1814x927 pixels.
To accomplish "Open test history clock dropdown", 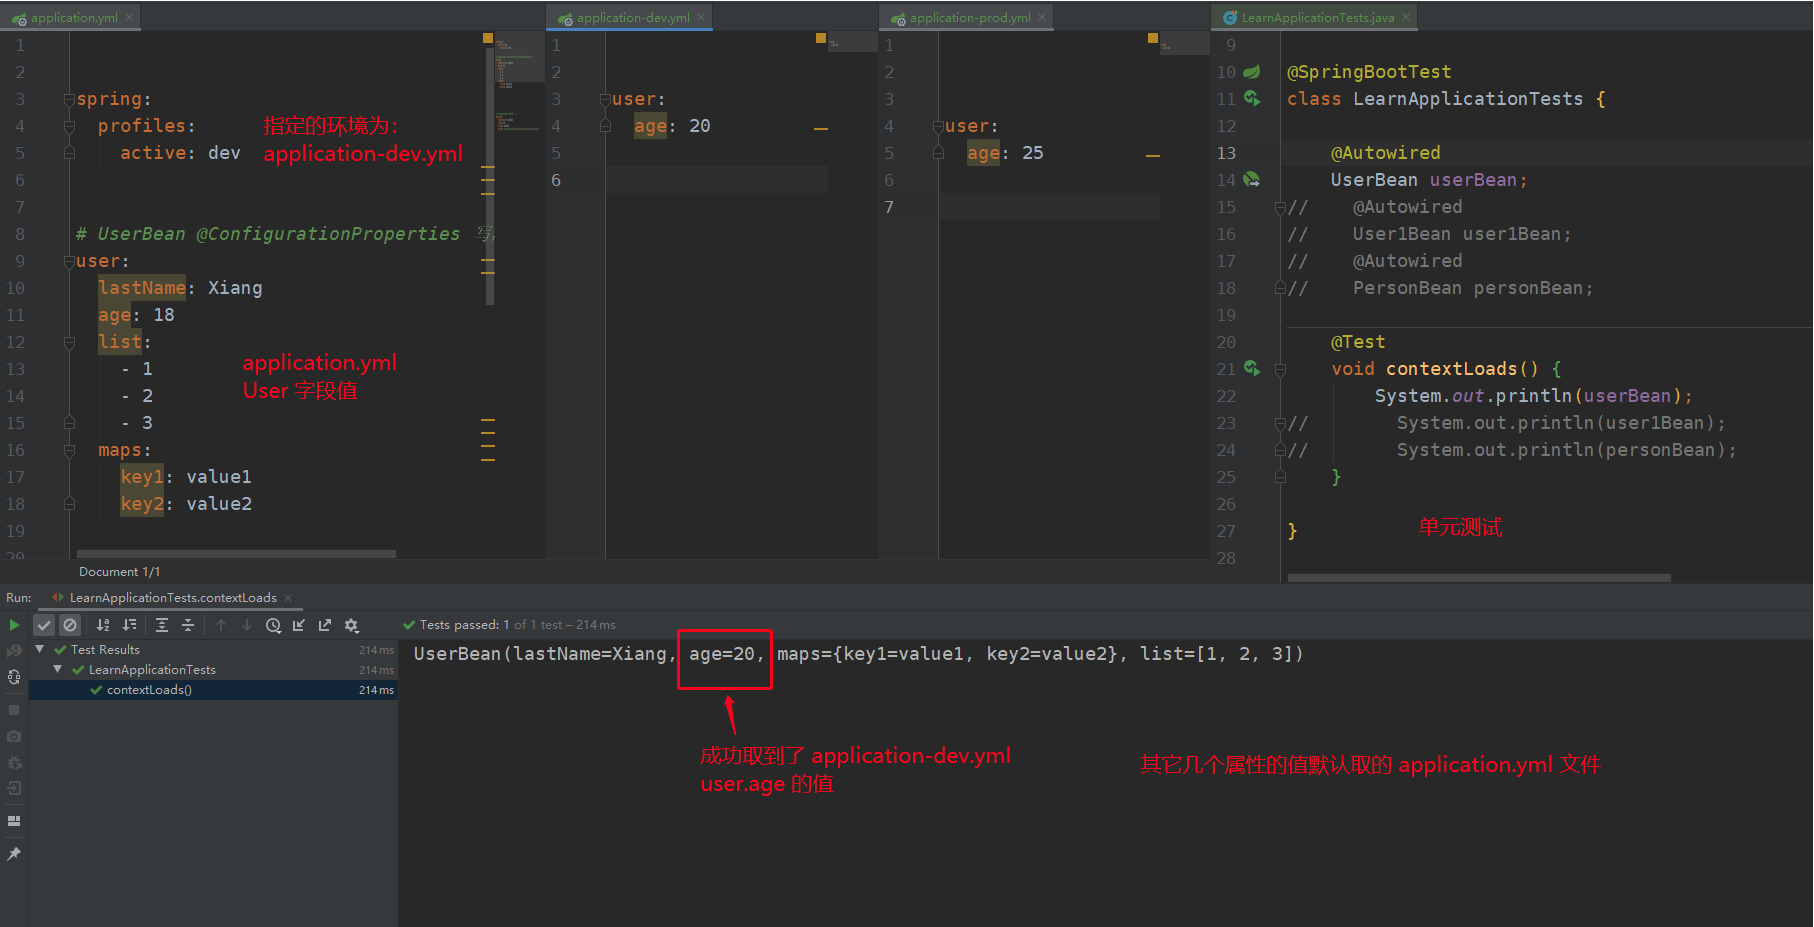I will coord(273,625).
